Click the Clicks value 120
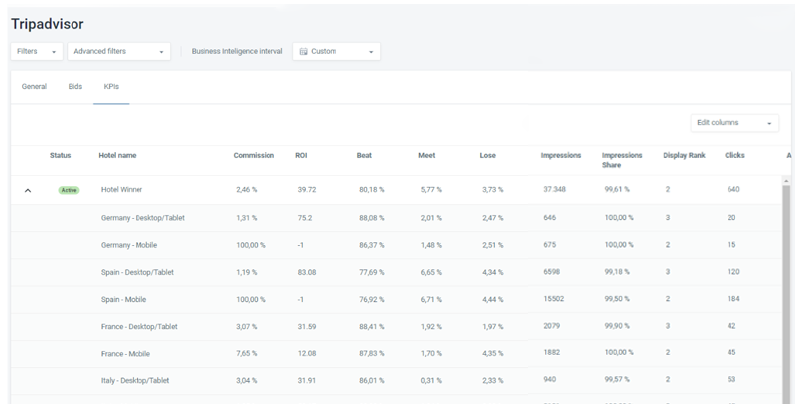 pyautogui.click(x=733, y=272)
